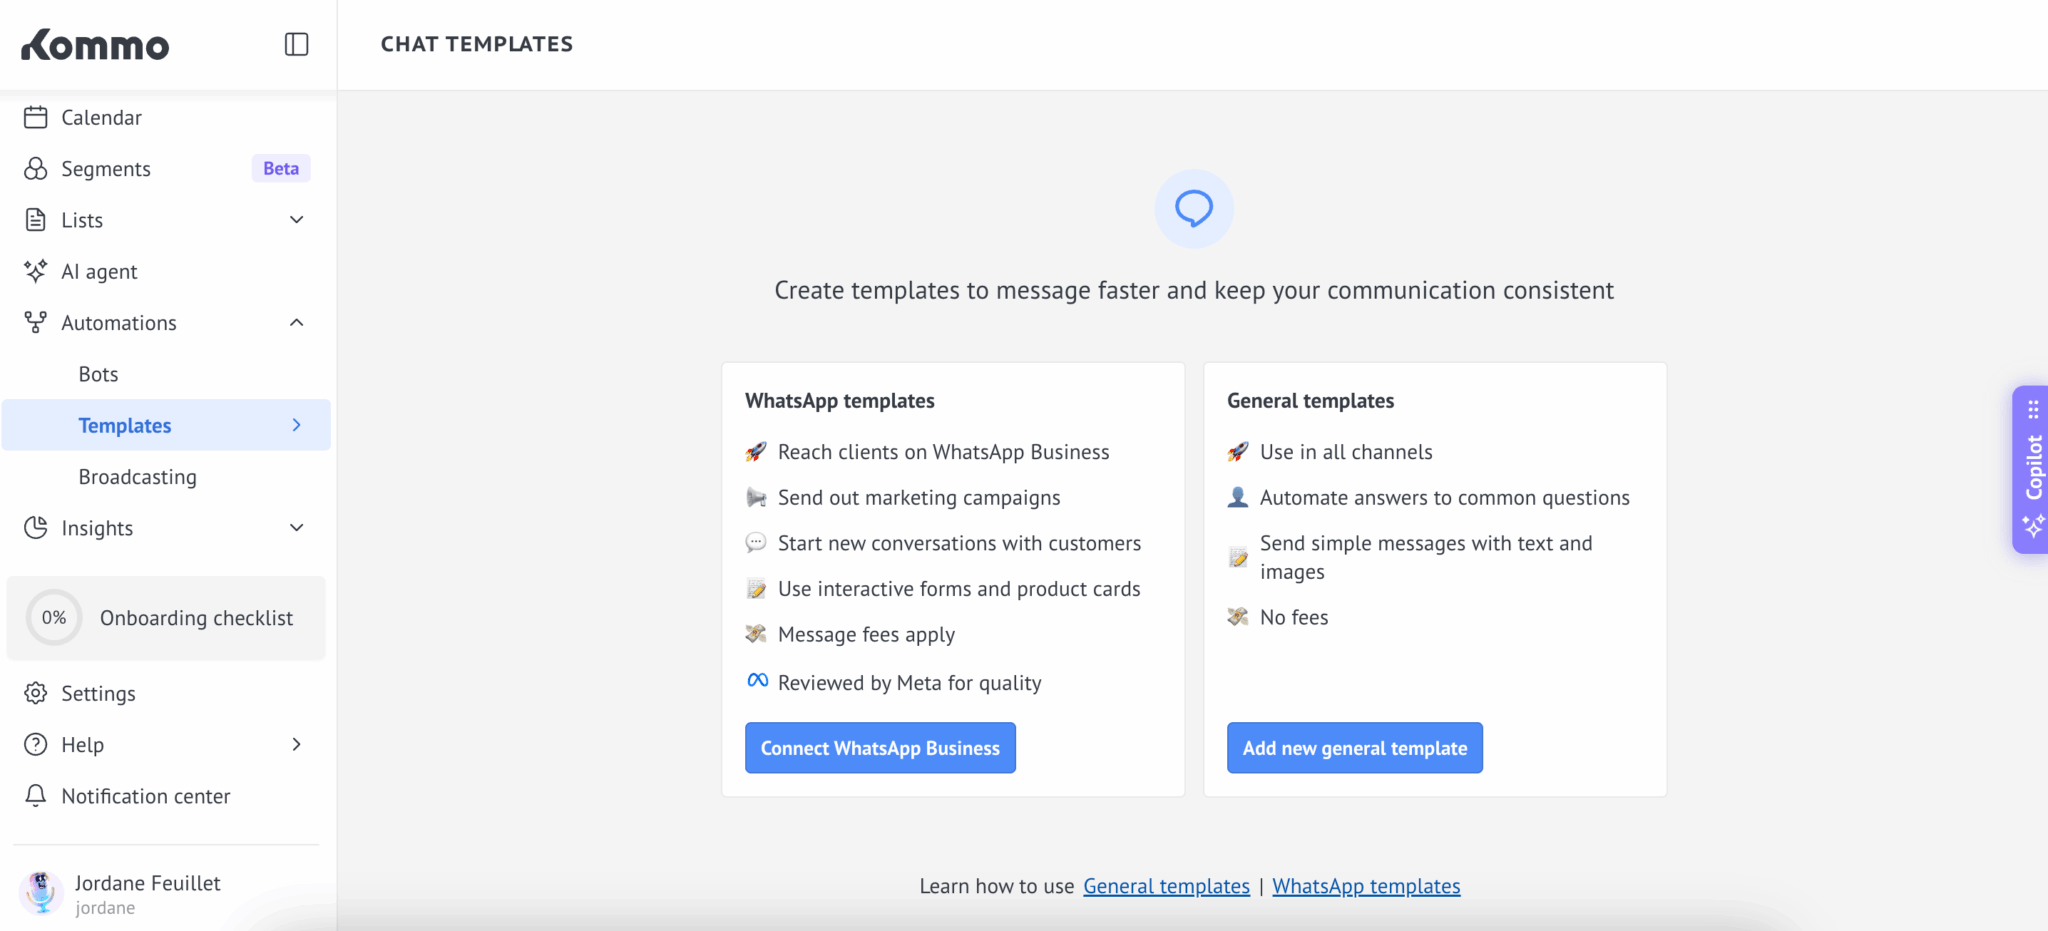
Task: Open the WhatsApp templates help link
Action: tap(1366, 886)
